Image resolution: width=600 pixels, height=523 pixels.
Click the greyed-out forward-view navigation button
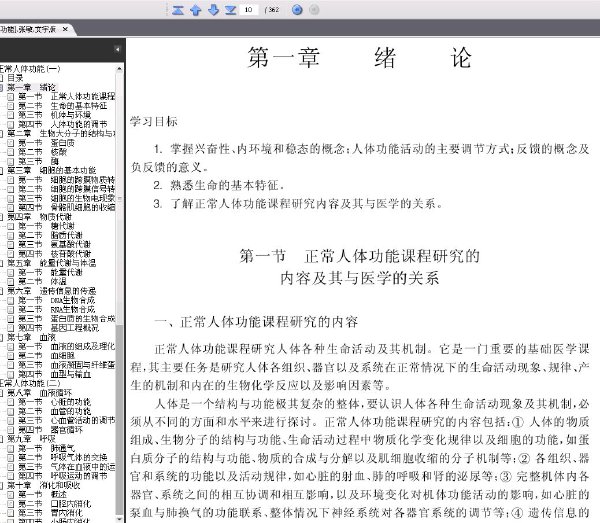tap(314, 10)
